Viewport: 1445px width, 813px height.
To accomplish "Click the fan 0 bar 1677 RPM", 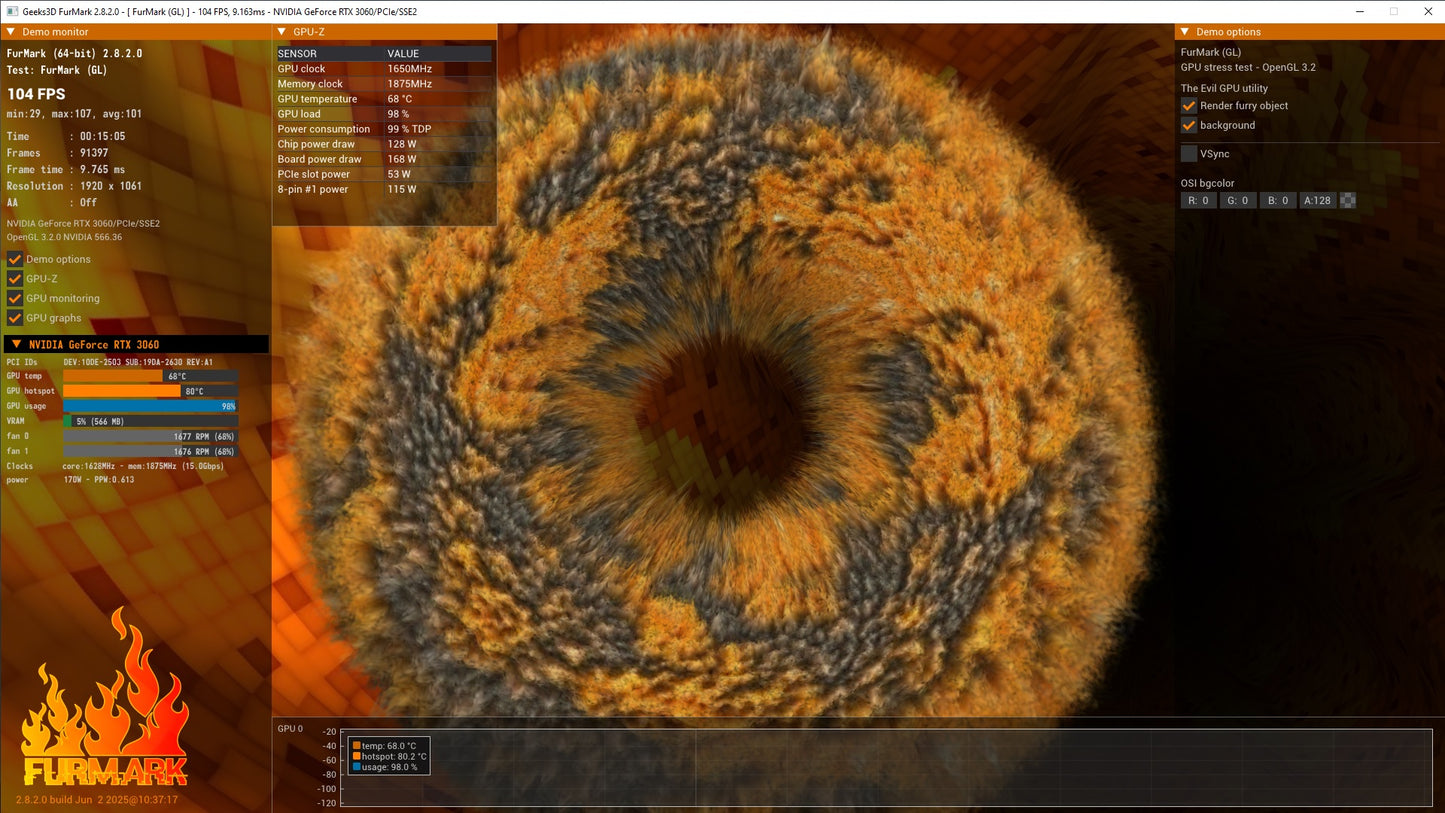I will [150, 436].
